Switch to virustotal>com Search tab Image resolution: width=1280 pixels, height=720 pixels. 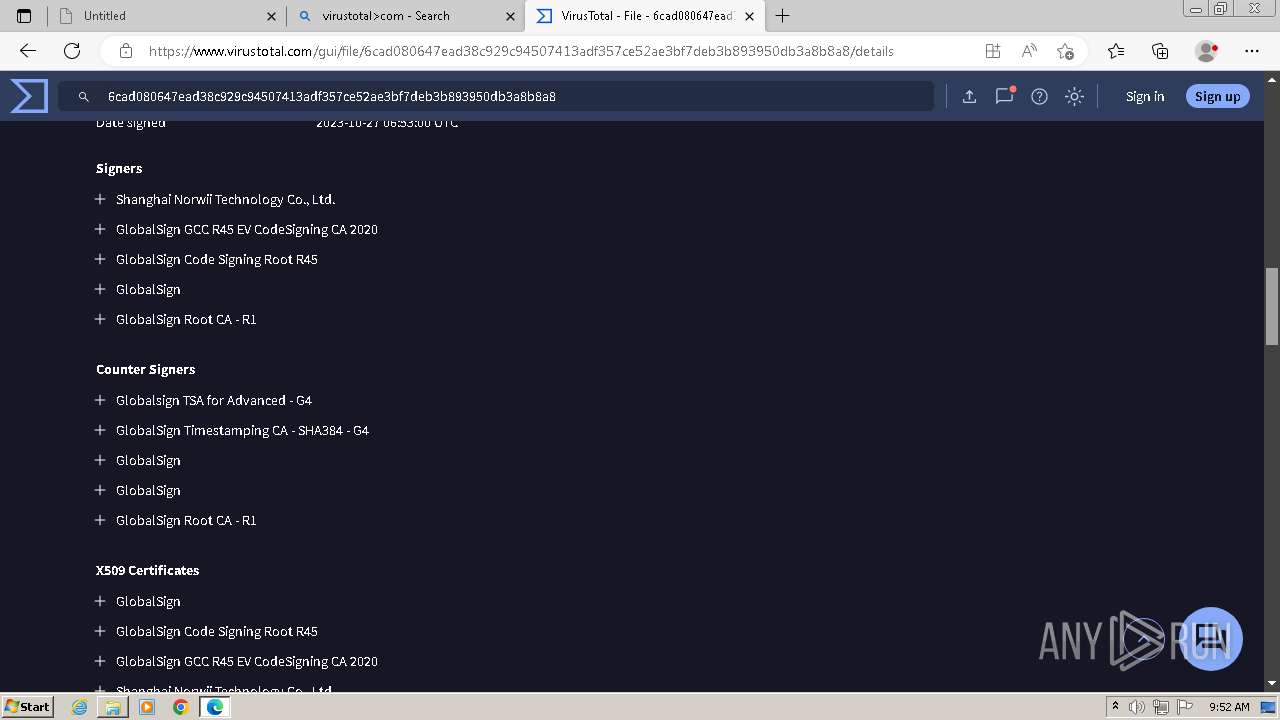405,16
